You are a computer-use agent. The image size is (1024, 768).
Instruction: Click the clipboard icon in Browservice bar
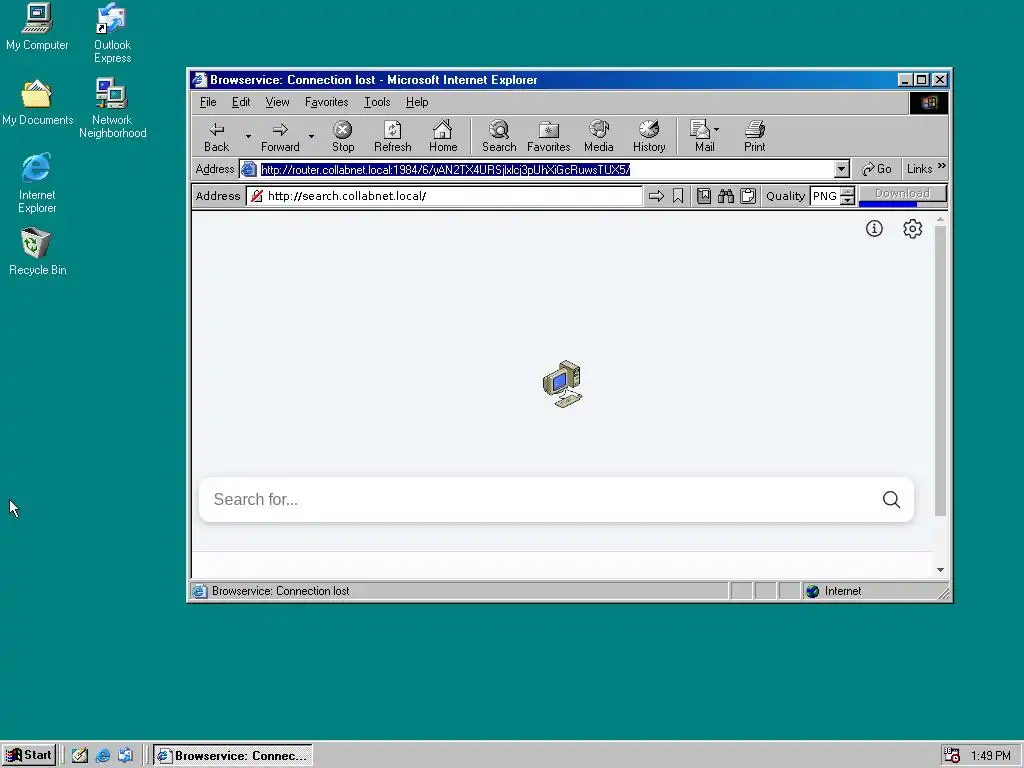click(748, 196)
